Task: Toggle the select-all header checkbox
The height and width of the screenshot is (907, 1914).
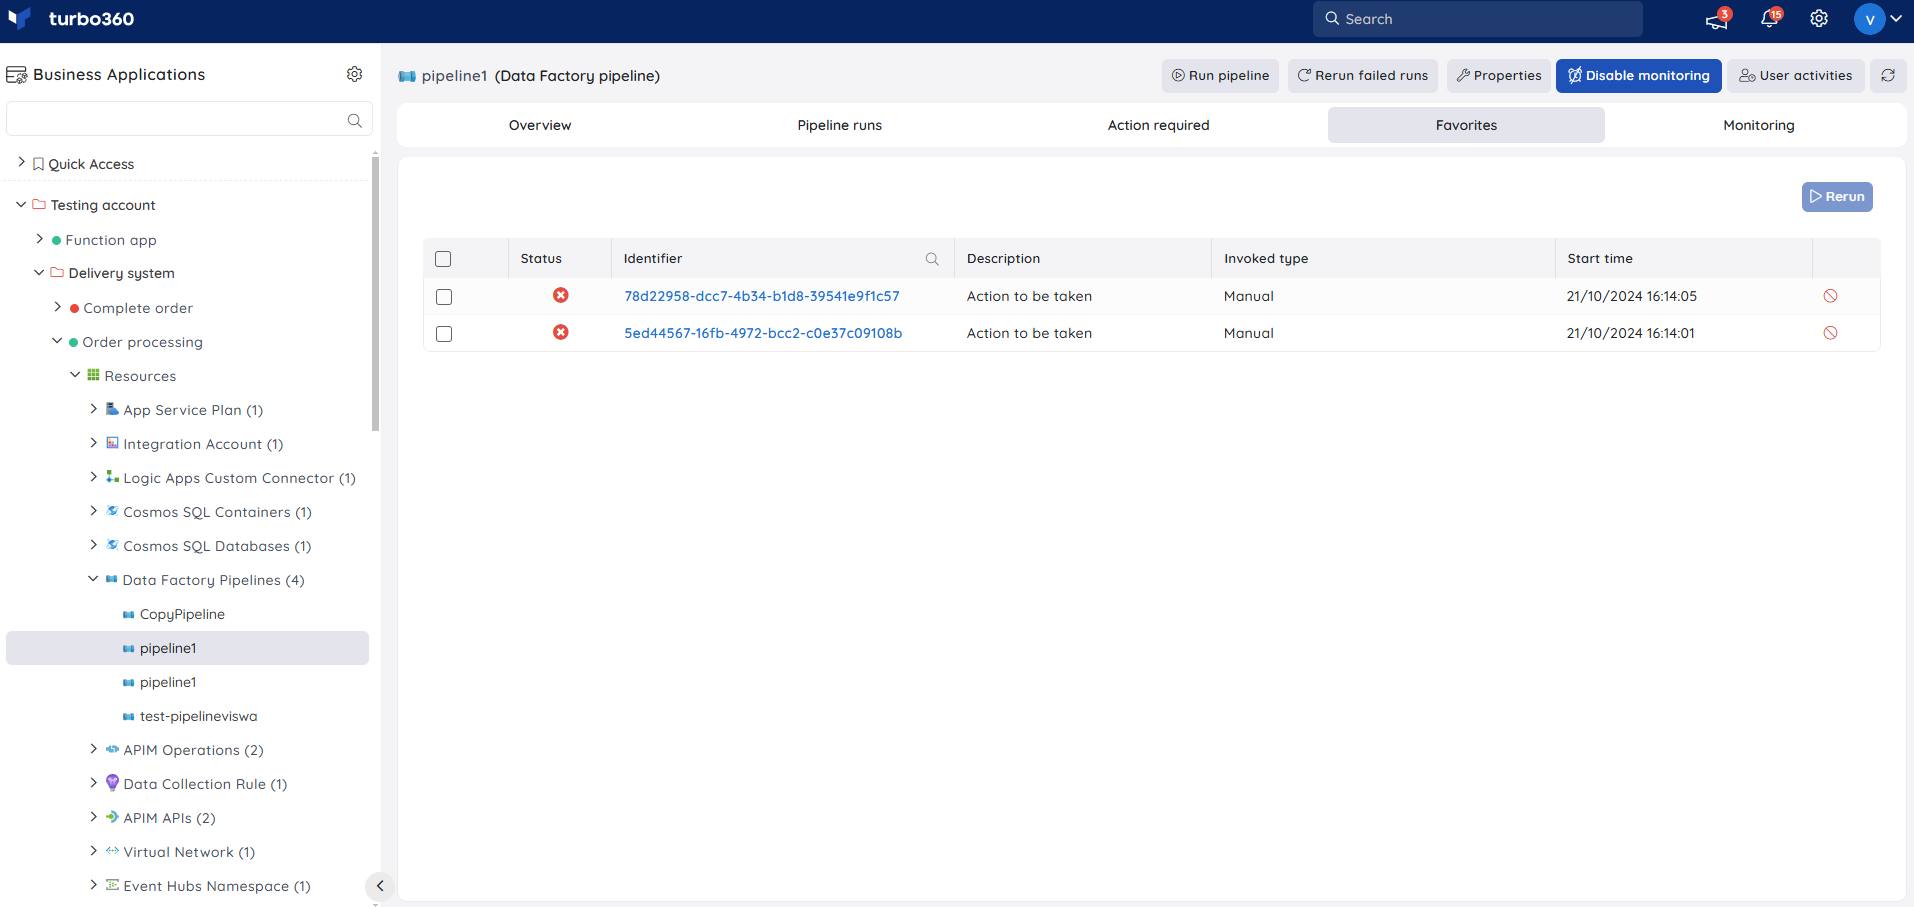Action: pyautogui.click(x=444, y=259)
